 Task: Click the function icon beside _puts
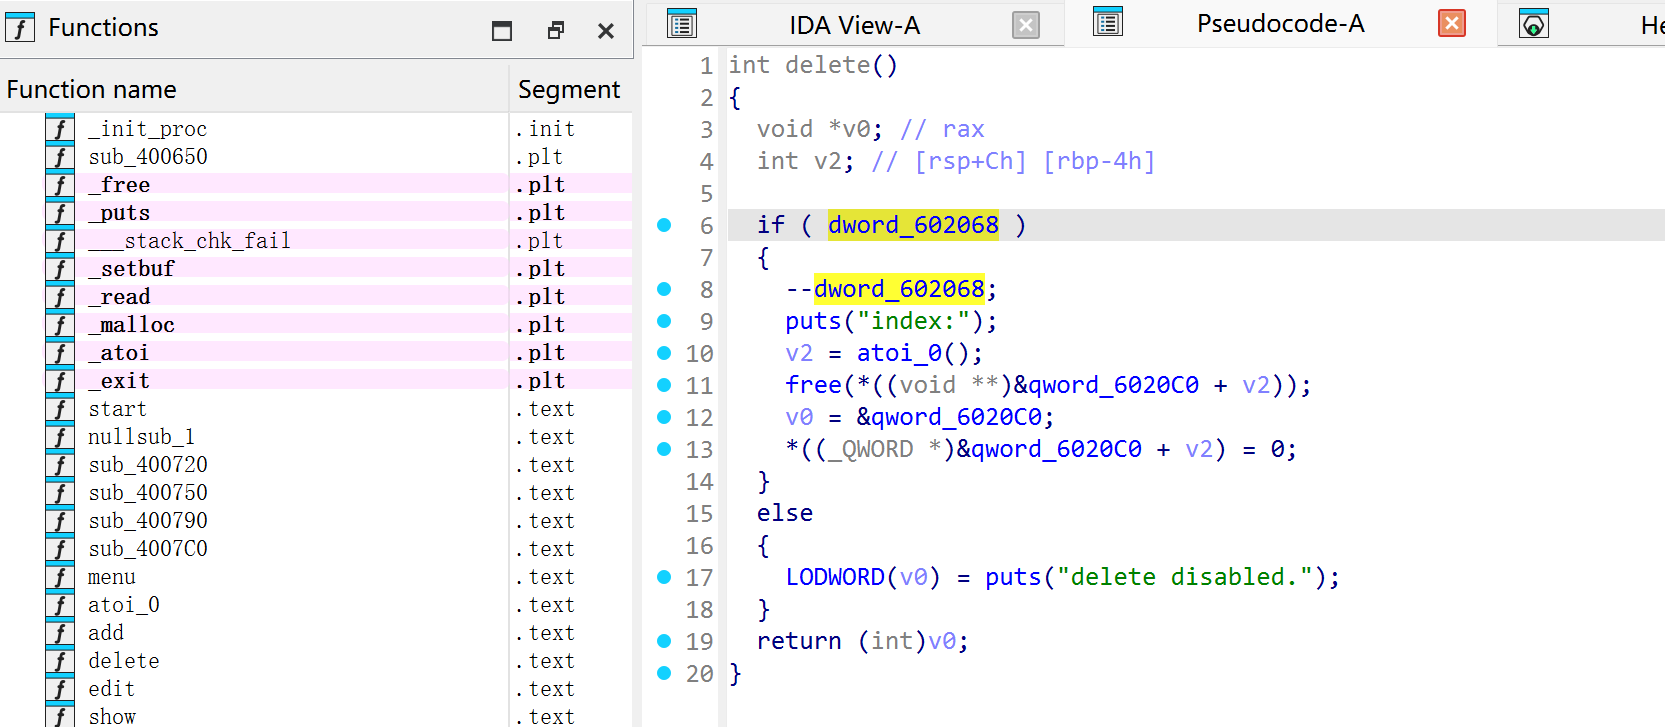coord(60,213)
